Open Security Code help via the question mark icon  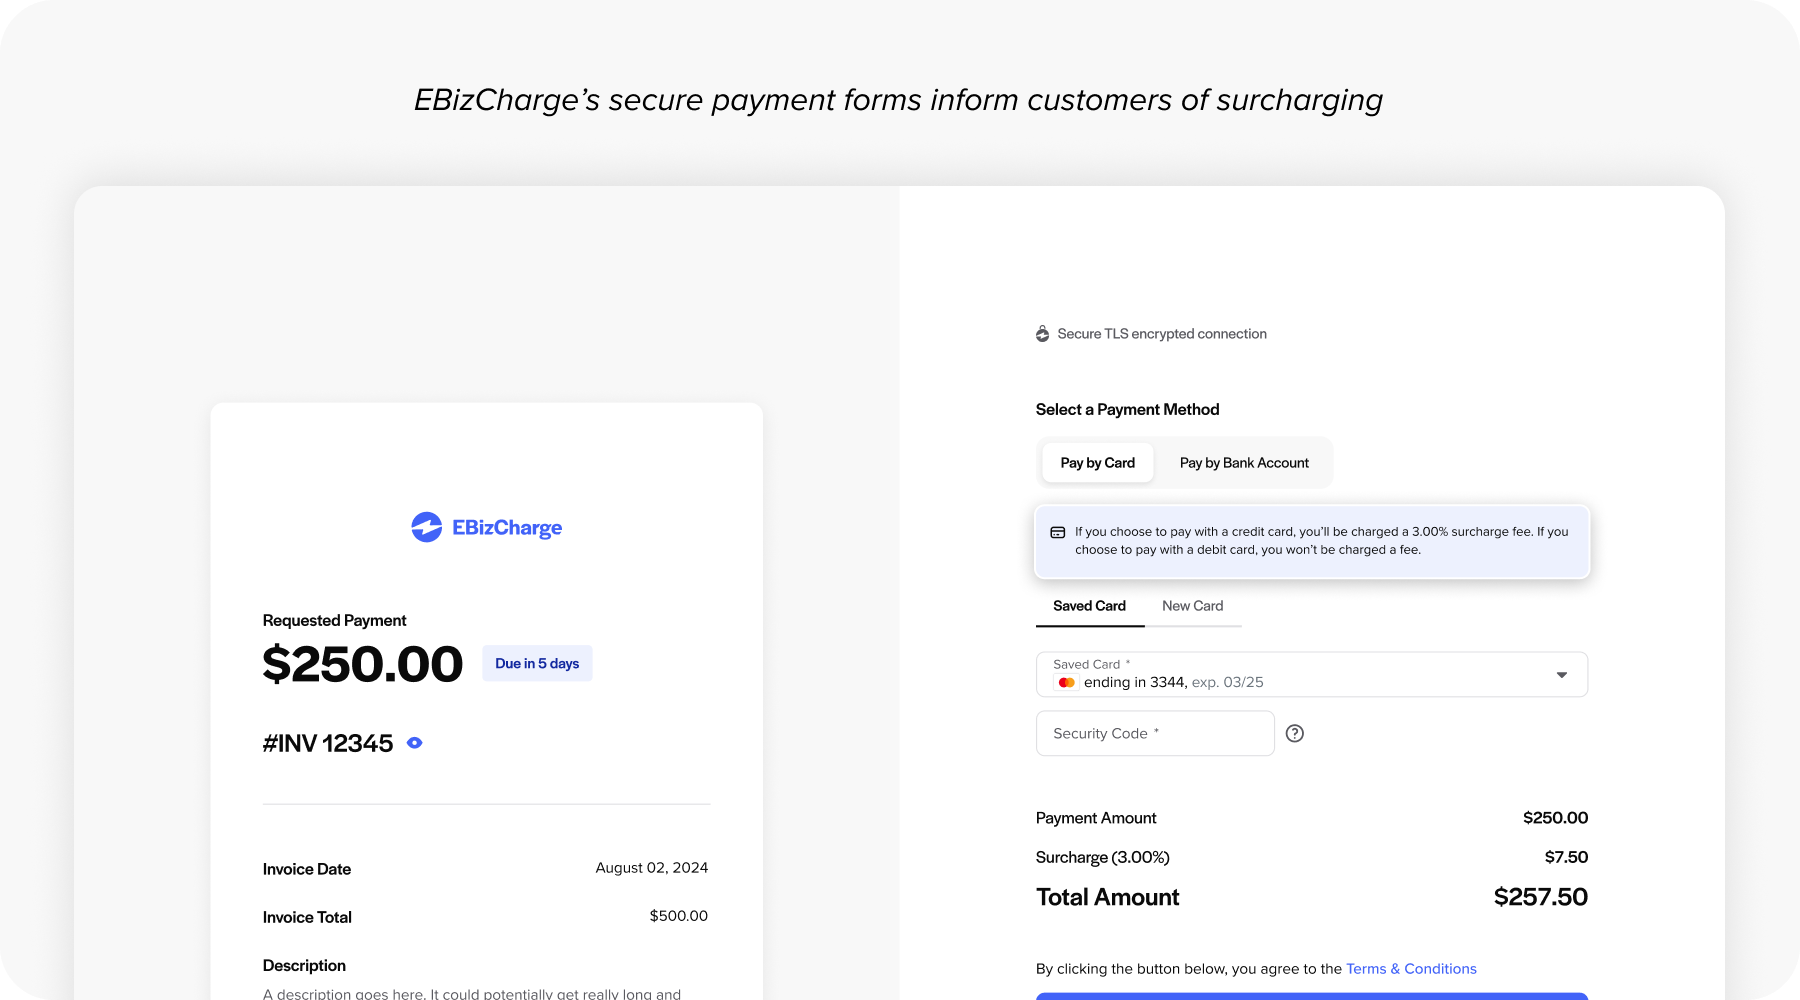point(1296,733)
